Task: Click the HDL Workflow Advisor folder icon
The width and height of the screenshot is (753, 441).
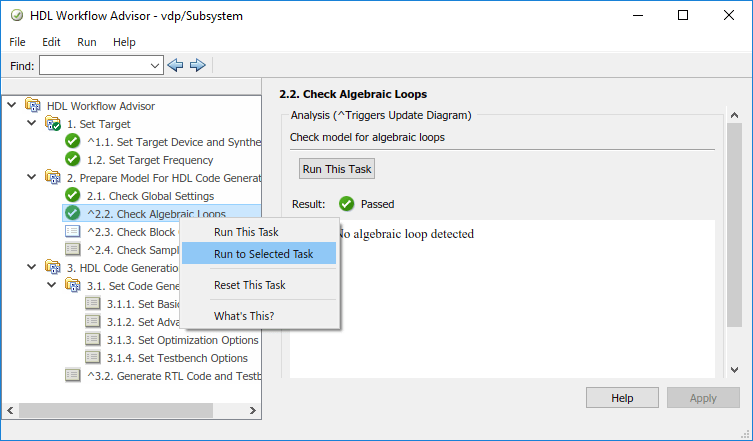Action: pos(33,106)
